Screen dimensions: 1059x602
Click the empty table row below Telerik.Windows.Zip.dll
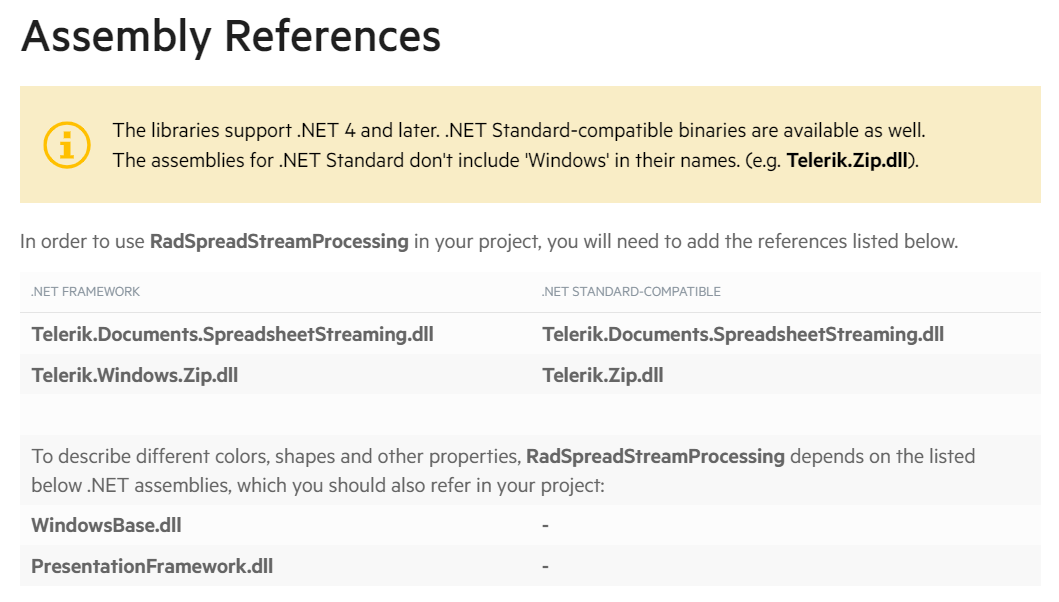pos(530,414)
